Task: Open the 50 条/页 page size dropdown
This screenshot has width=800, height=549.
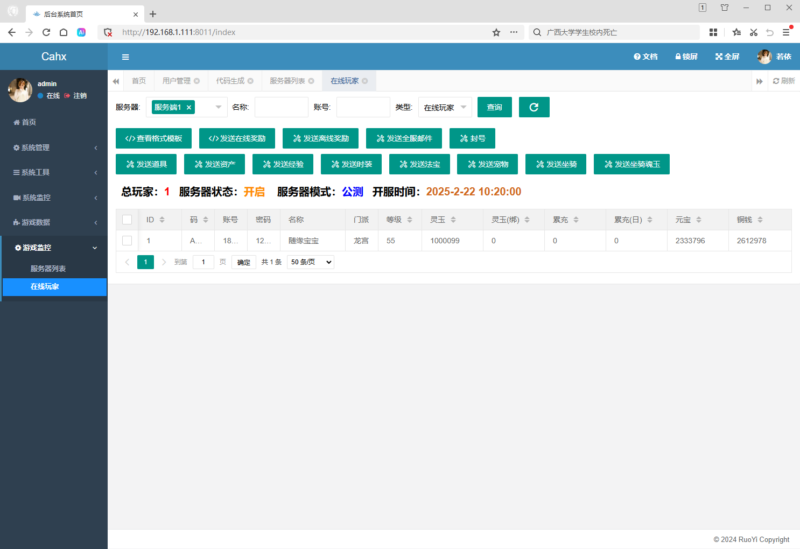Action: (310, 262)
